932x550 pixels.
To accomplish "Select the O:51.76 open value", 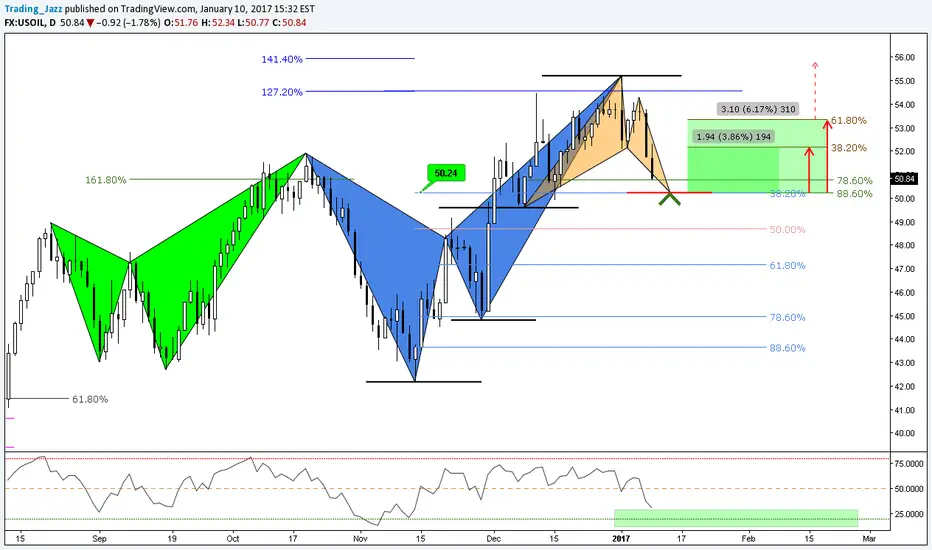I will (x=180, y=23).
